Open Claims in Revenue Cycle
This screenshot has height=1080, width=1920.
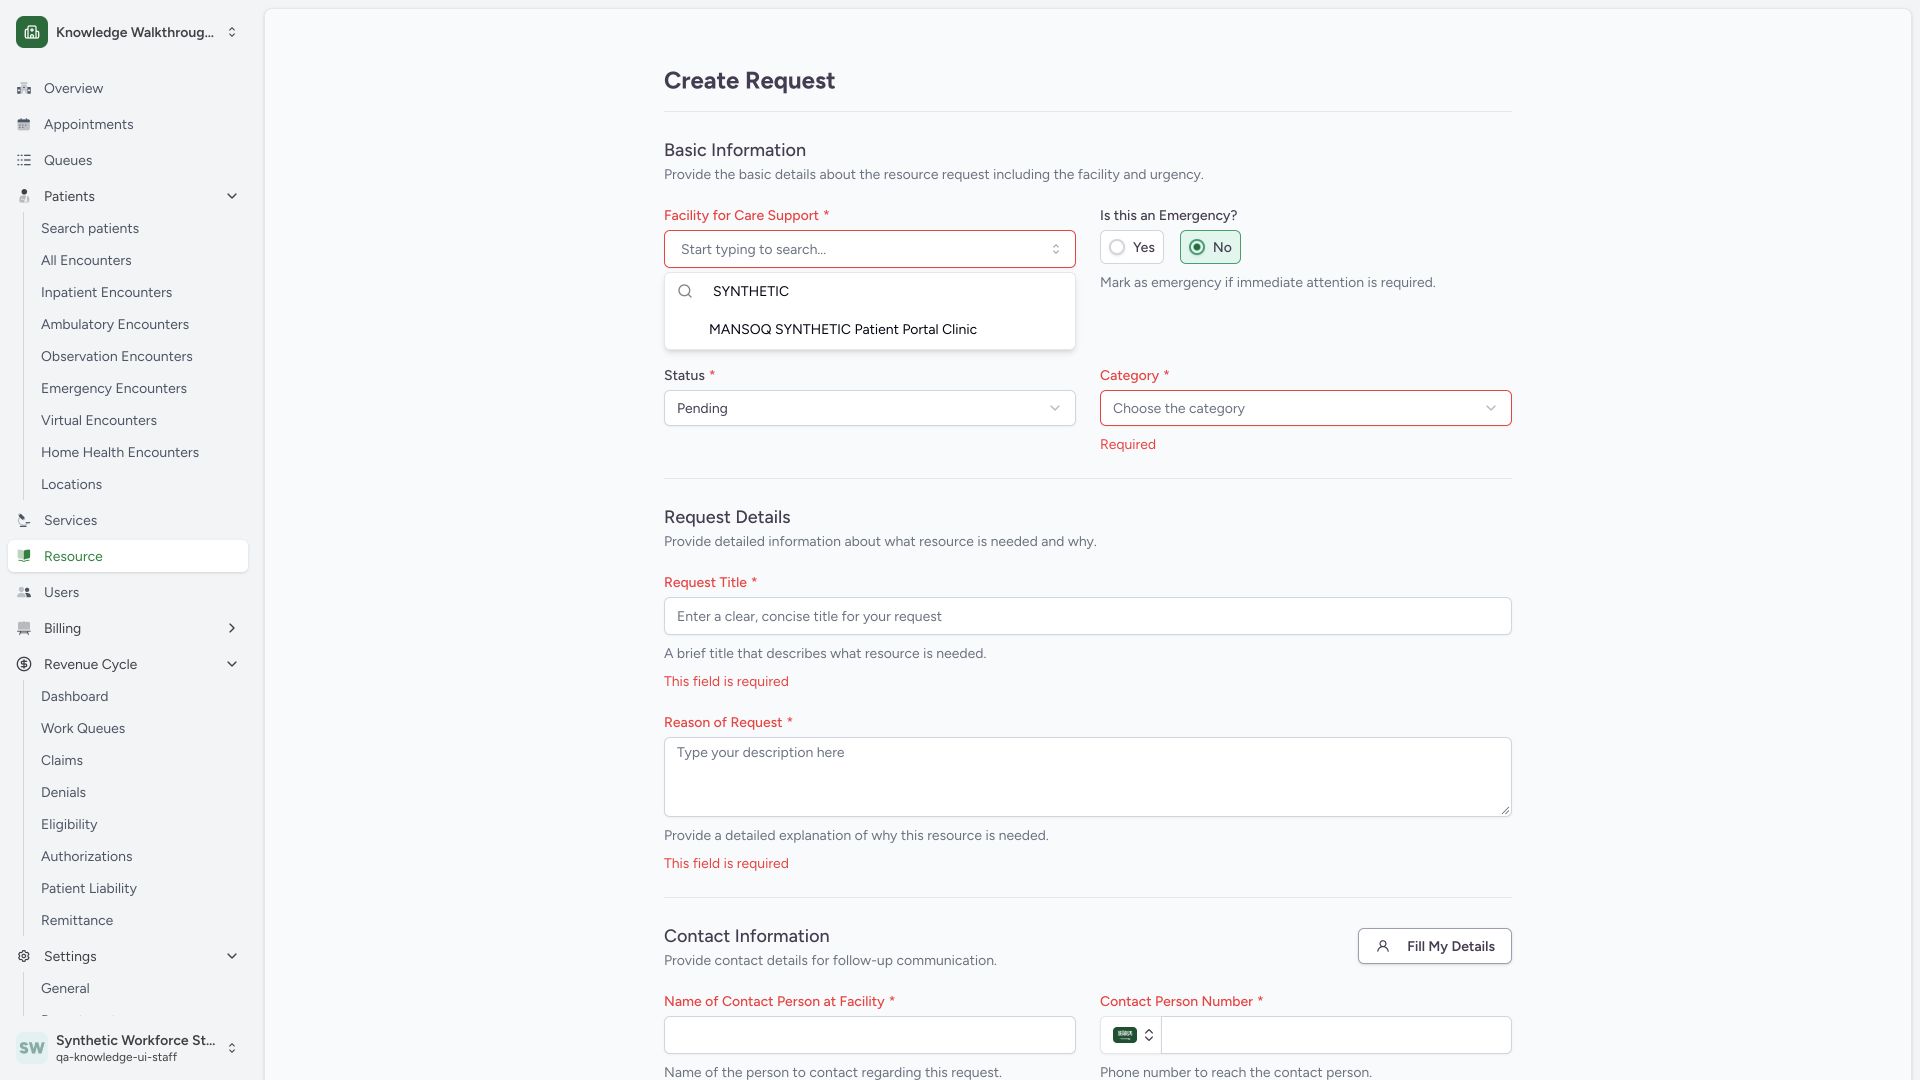click(62, 760)
